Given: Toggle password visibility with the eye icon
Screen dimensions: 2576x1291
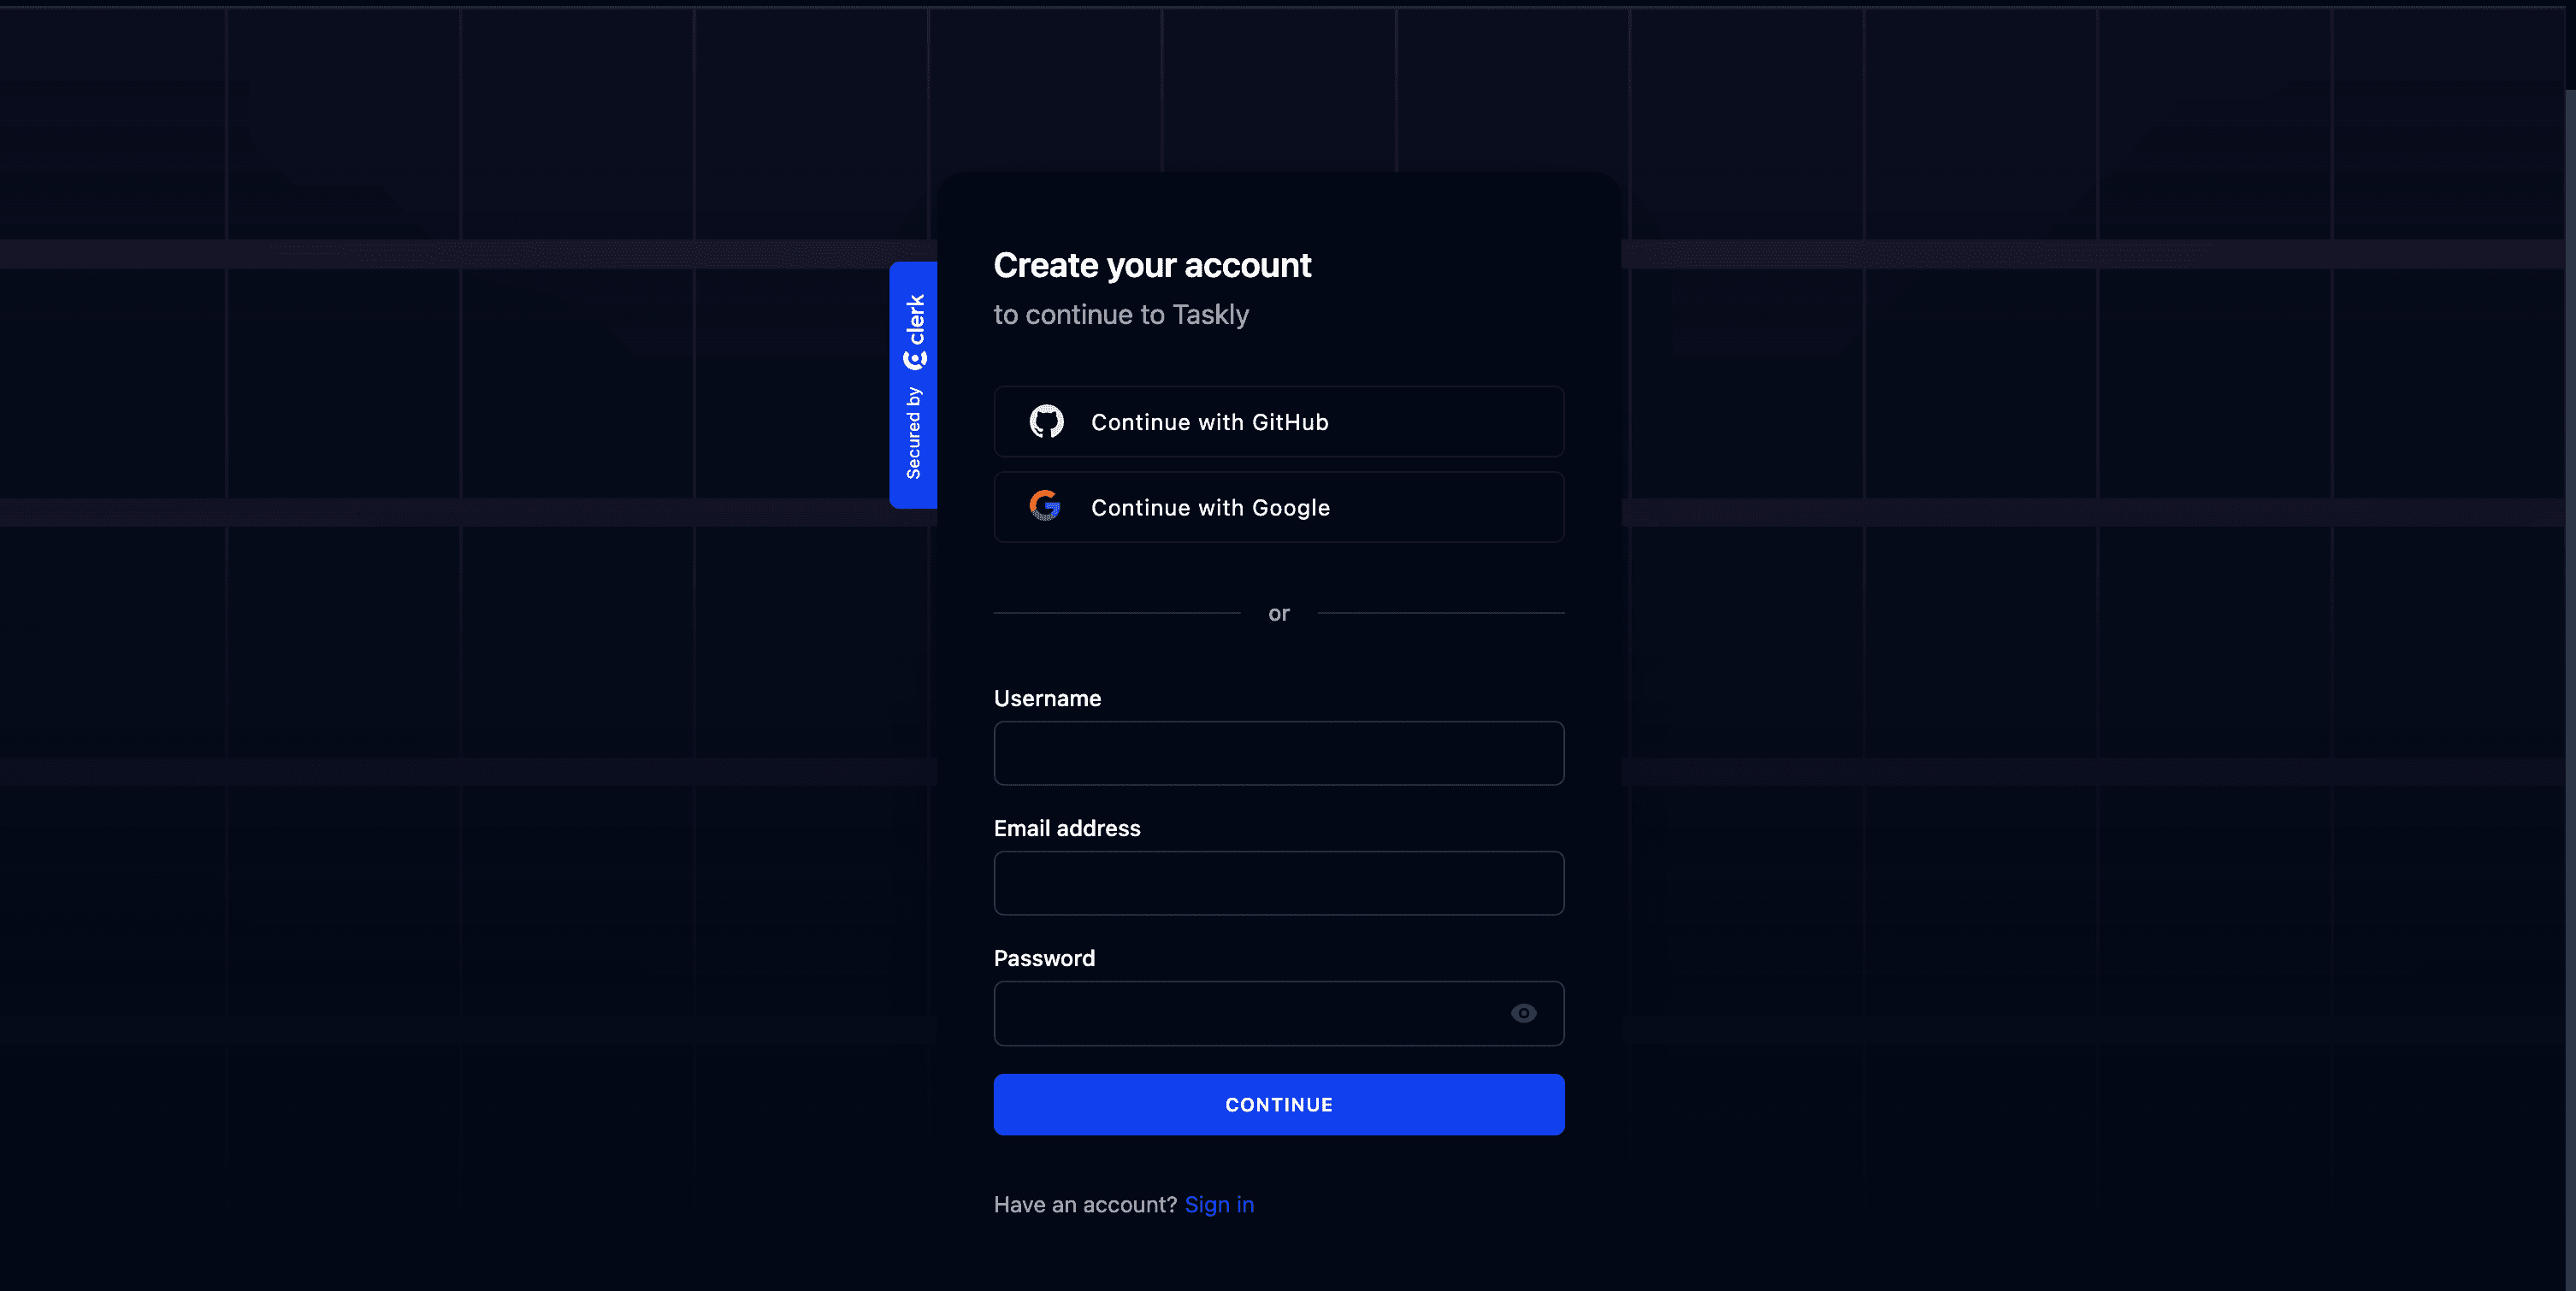Looking at the screenshot, I should (1523, 1013).
